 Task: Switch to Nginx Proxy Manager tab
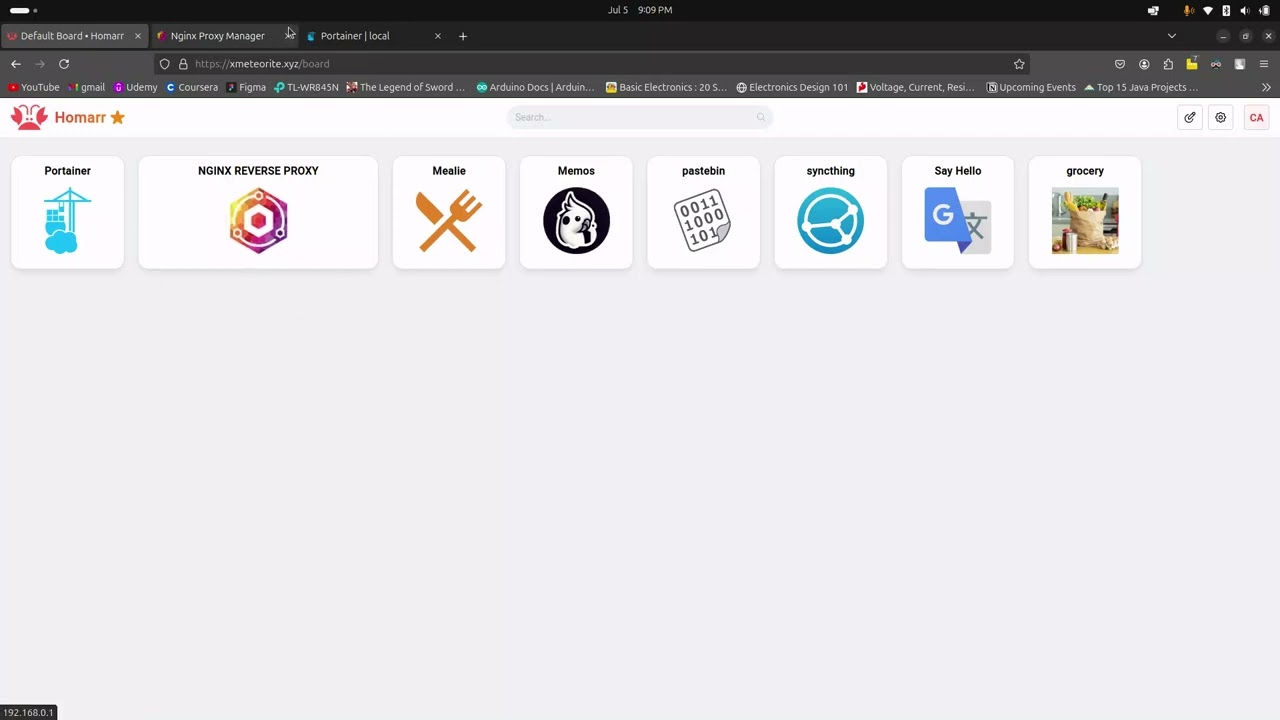coord(217,36)
